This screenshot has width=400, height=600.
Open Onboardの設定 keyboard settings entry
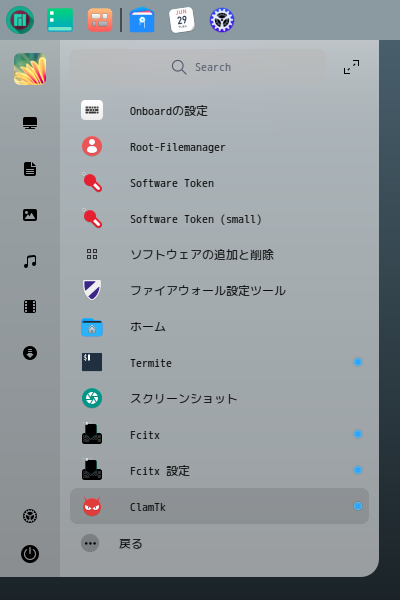[219, 111]
